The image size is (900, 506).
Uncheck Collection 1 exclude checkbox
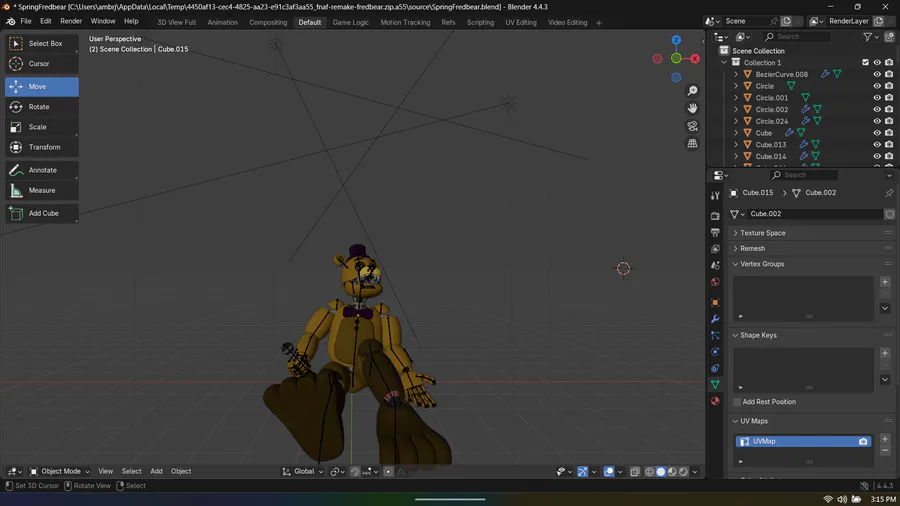point(865,63)
